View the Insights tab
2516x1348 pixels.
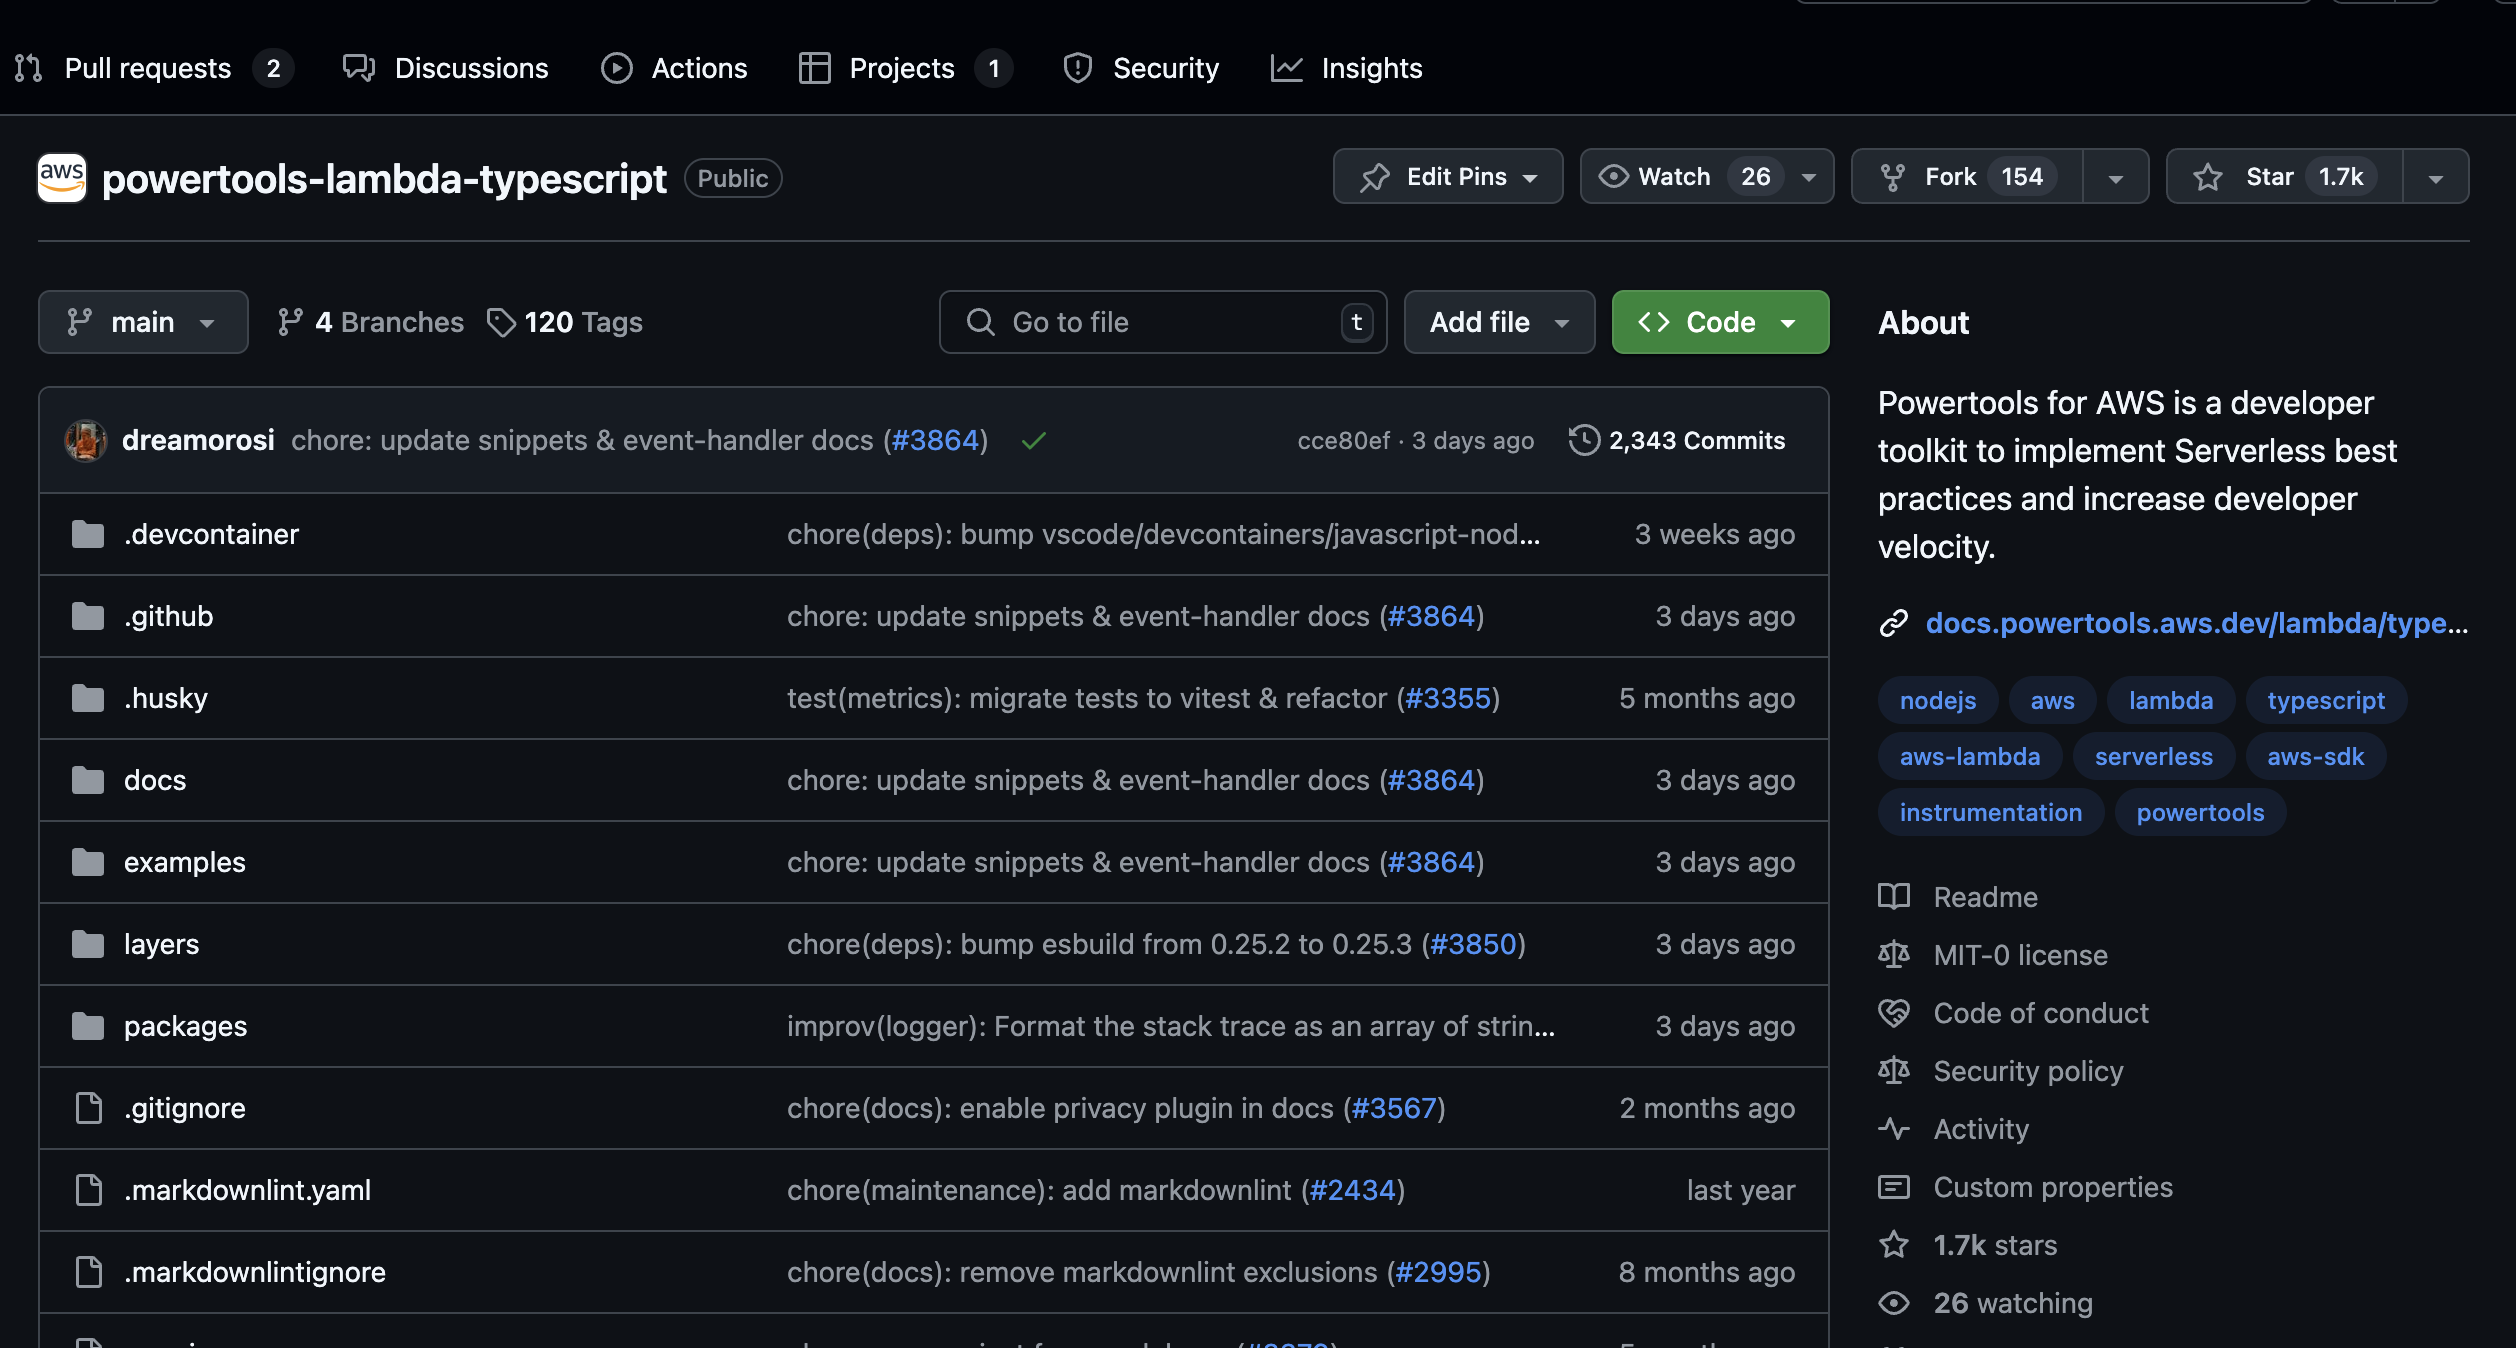click(1346, 68)
